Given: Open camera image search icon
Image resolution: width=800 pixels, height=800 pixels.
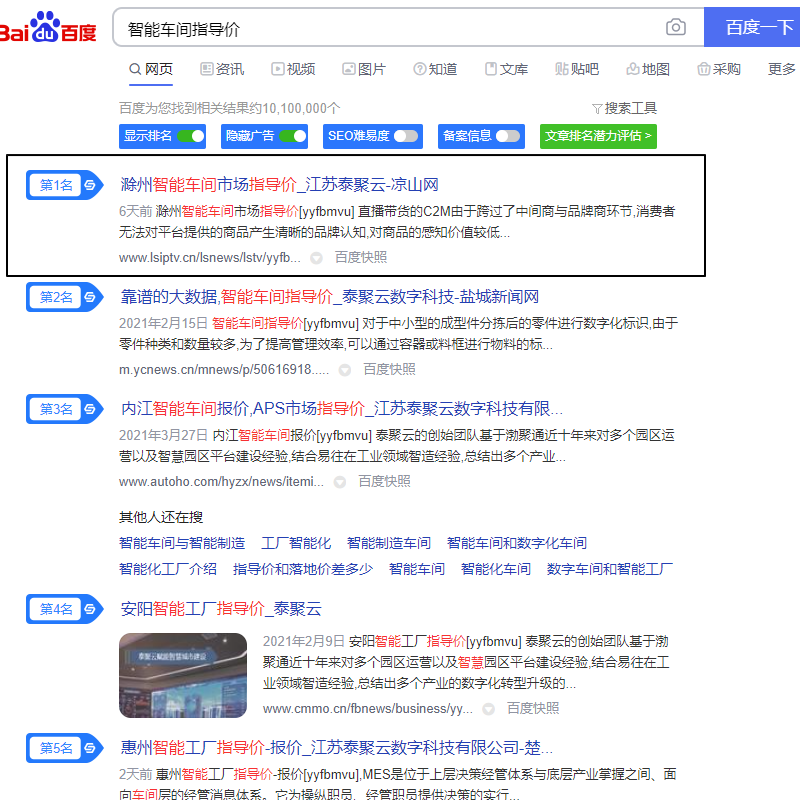Looking at the screenshot, I should coord(676,27).
